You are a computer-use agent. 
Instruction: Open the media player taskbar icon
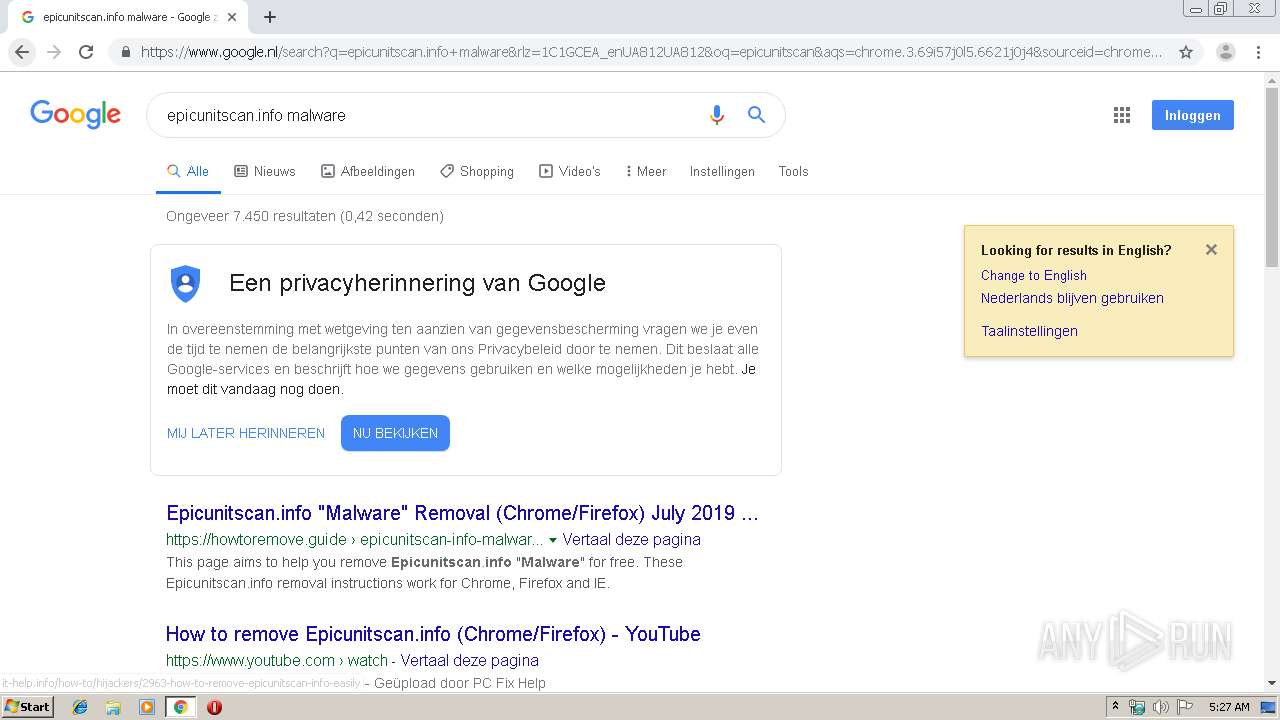(x=147, y=707)
